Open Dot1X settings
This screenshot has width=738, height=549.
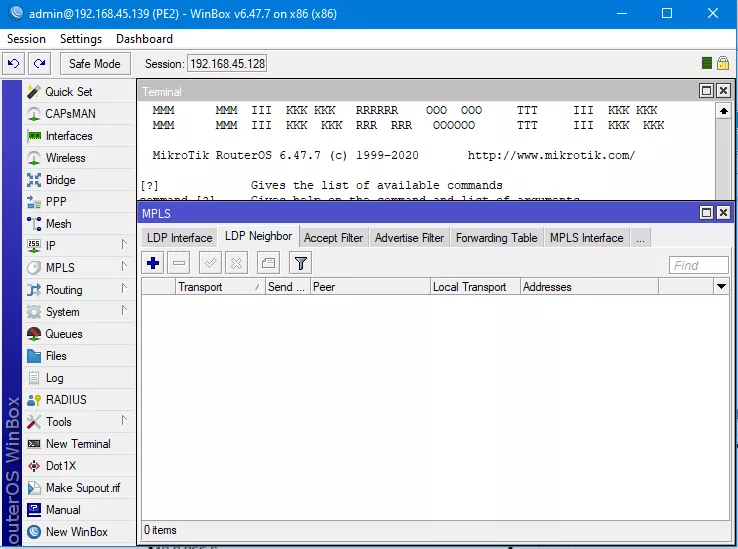click(79, 466)
